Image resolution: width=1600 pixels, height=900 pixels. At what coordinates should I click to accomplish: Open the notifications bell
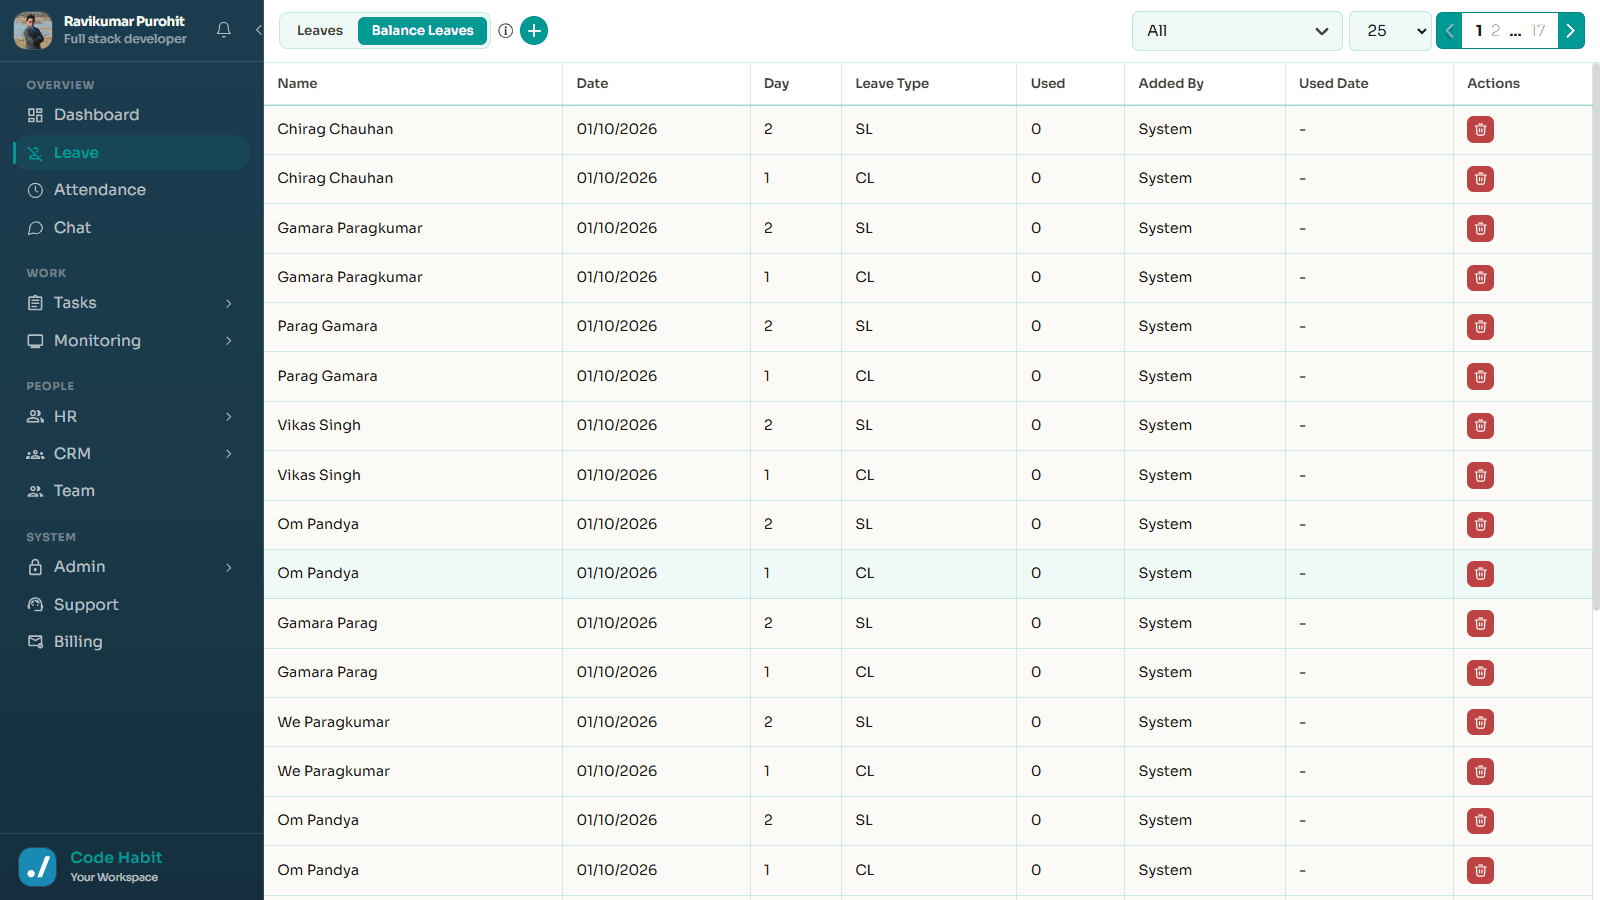pyautogui.click(x=224, y=30)
